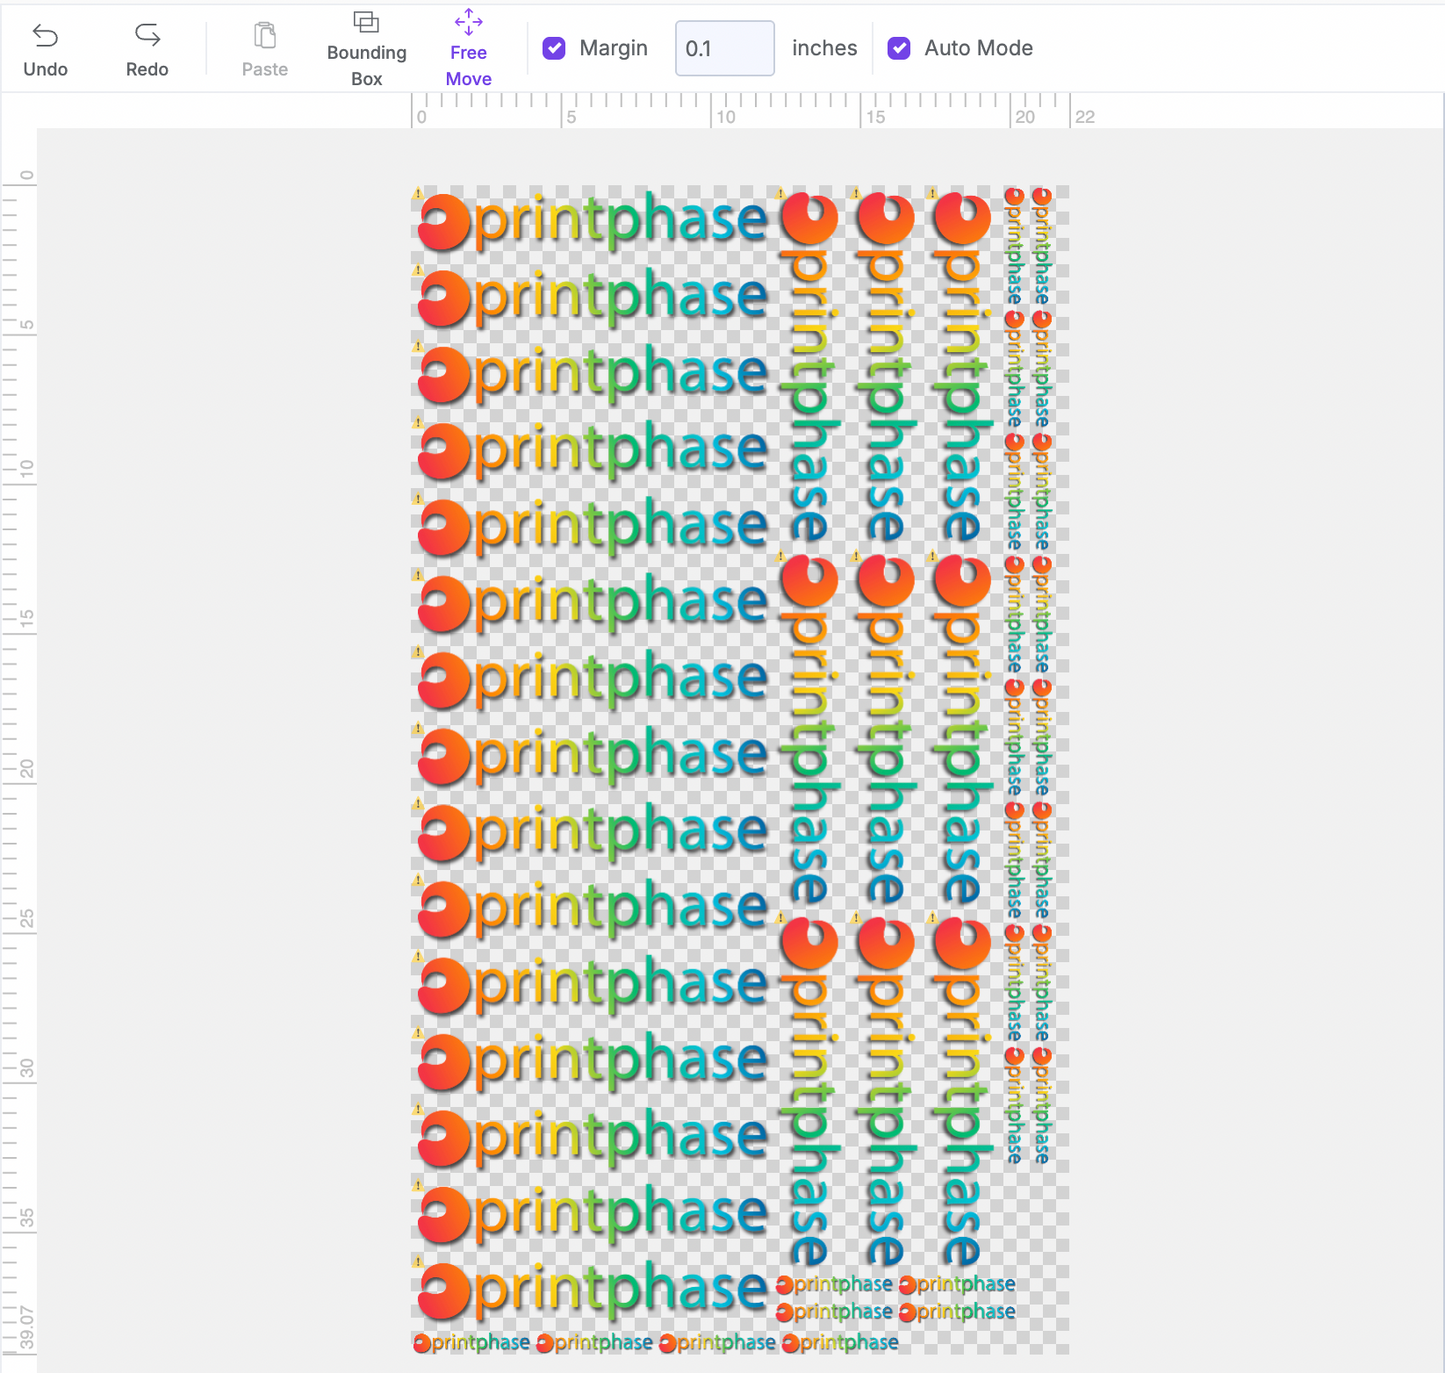Click the warning icon on the top-left vertical logo

(x=781, y=193)
